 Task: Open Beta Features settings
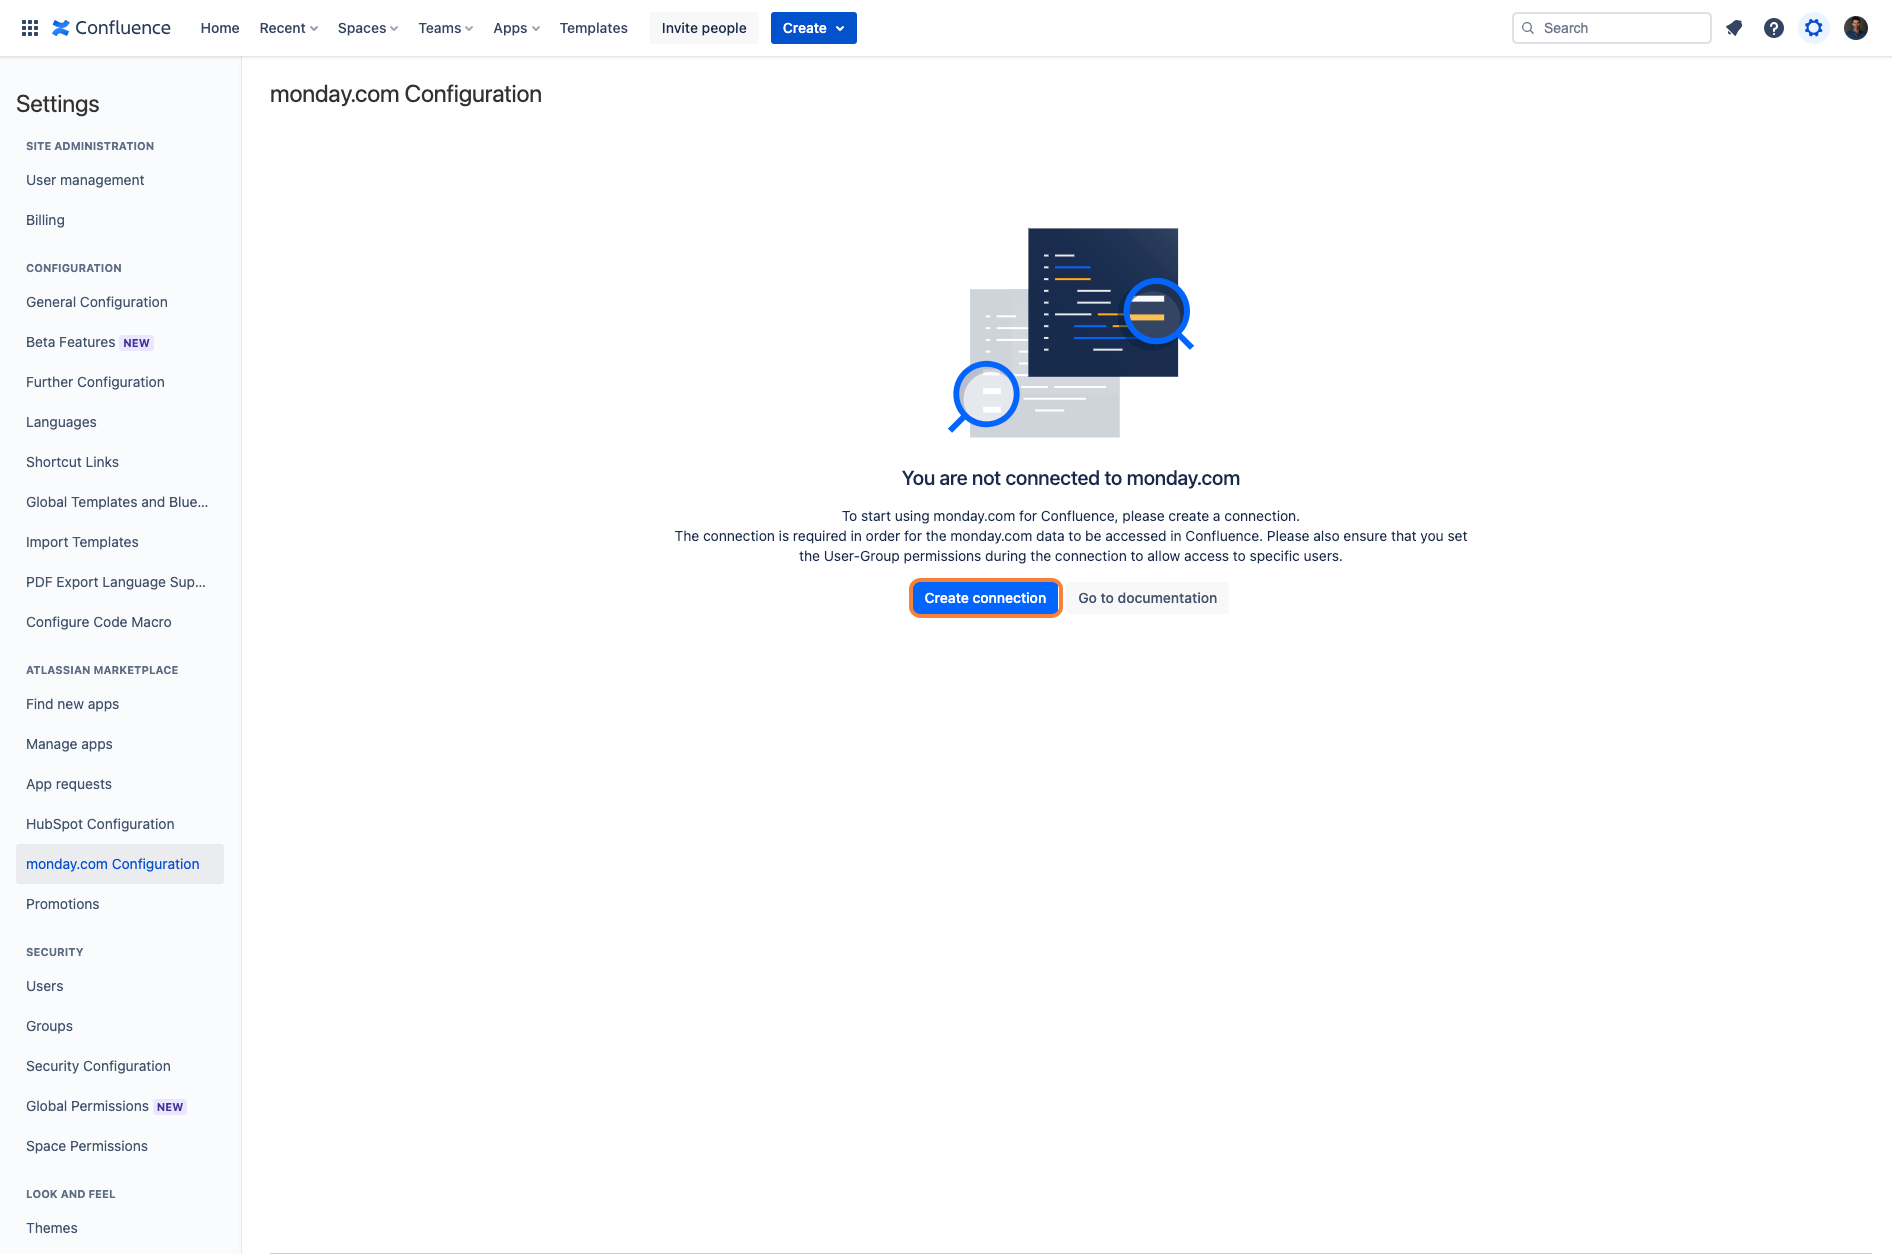120,342
